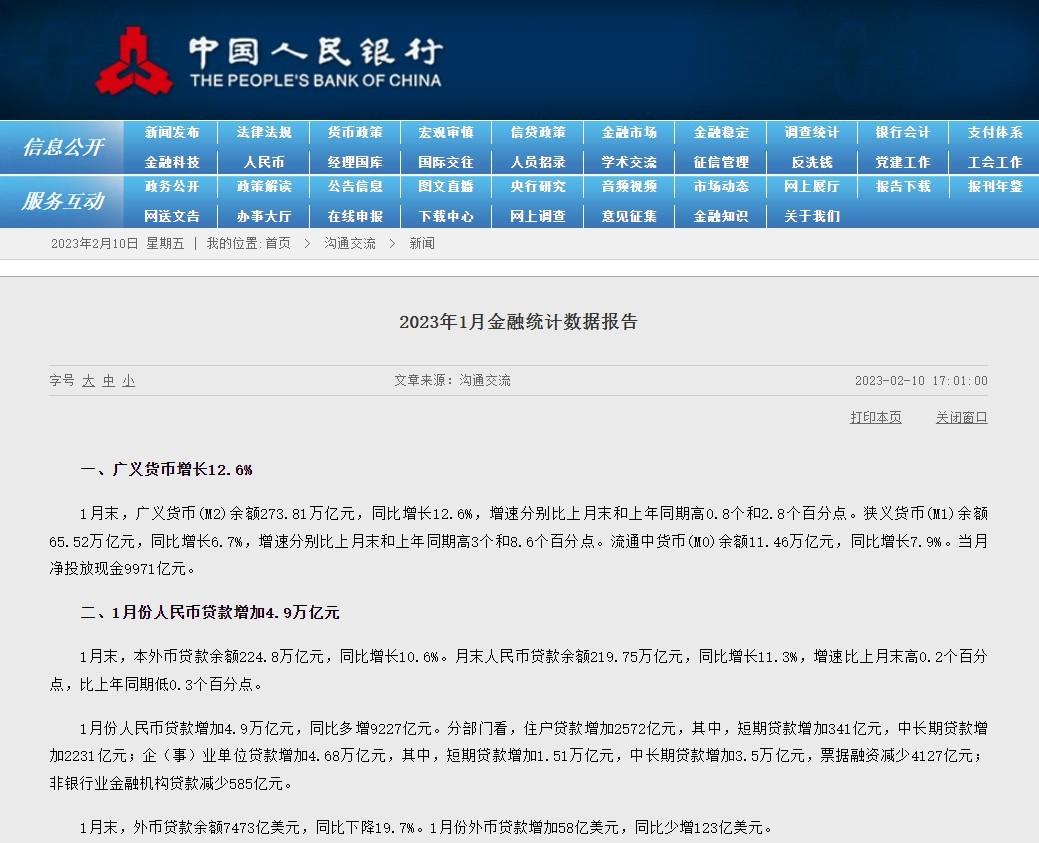This screenshot has width=1039, height=843.
Task: Open the 反洗钱 menu entry
Action: tap(812, 162)
